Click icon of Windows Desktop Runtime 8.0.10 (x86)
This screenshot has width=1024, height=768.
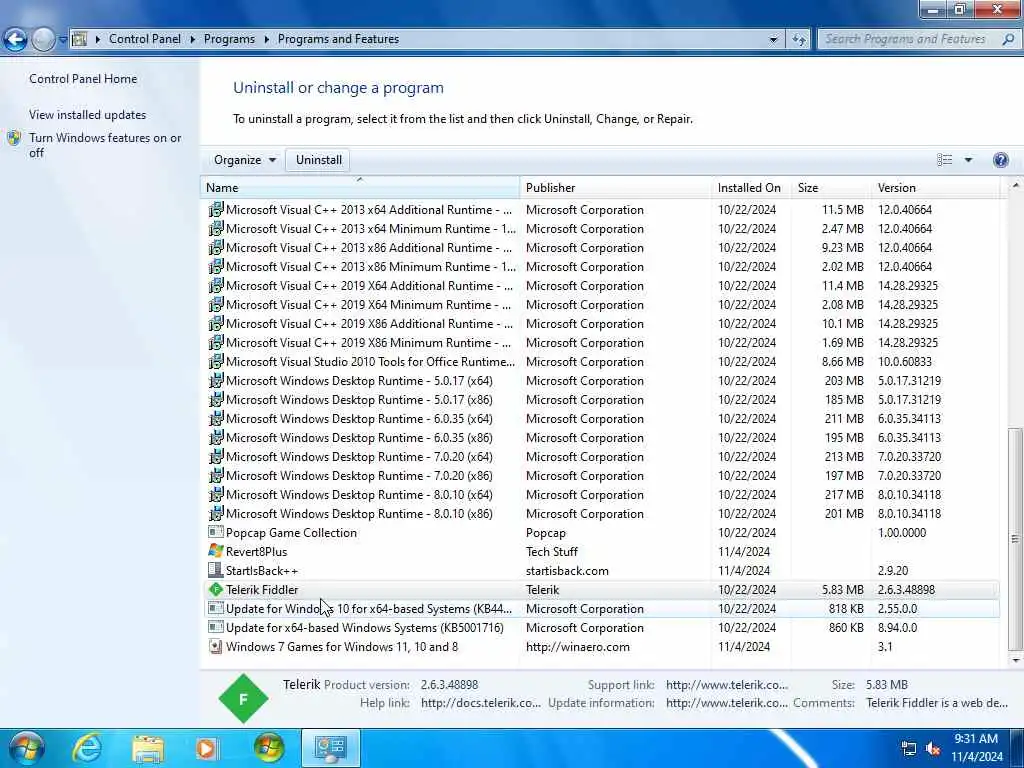click(x=216, y=513)
